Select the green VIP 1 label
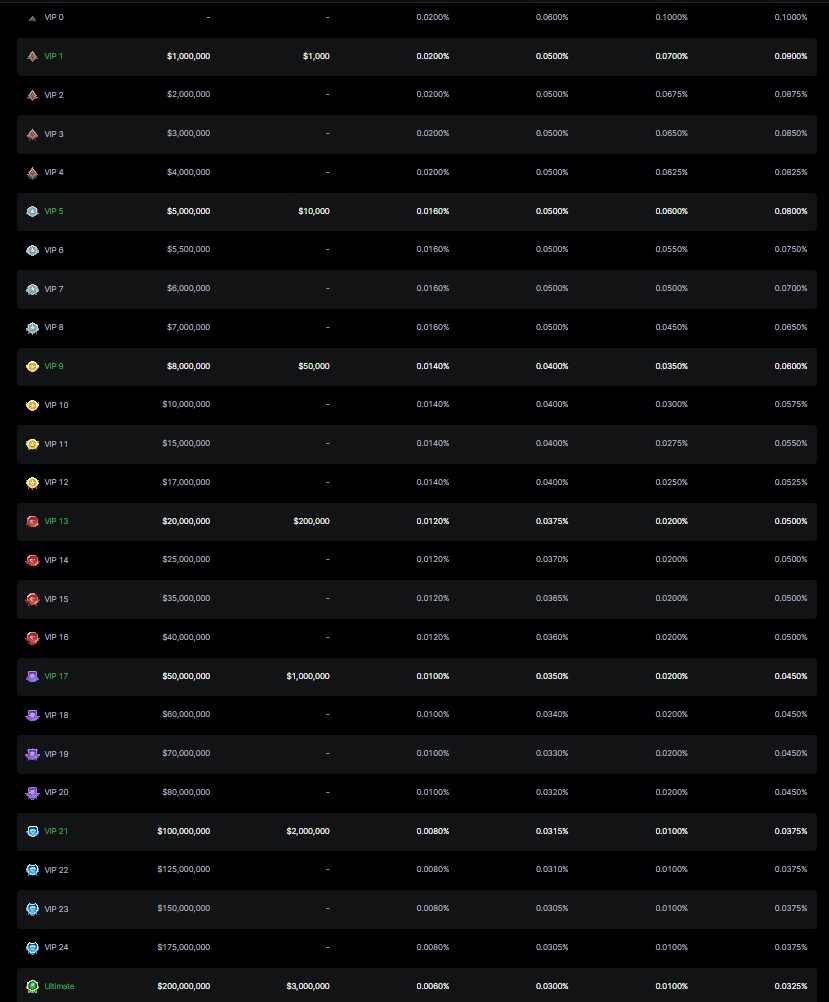The image size is (829, 1002). (54, 56)
